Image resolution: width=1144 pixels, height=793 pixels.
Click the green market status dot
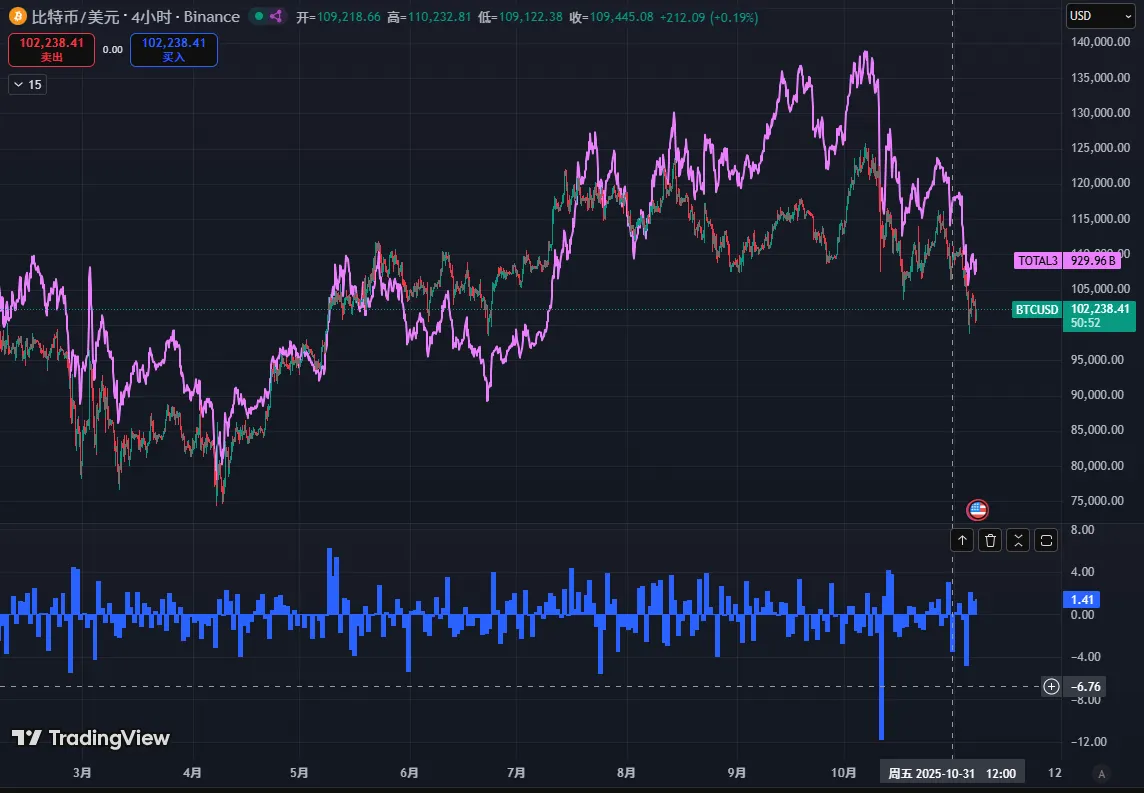[258, 17]
